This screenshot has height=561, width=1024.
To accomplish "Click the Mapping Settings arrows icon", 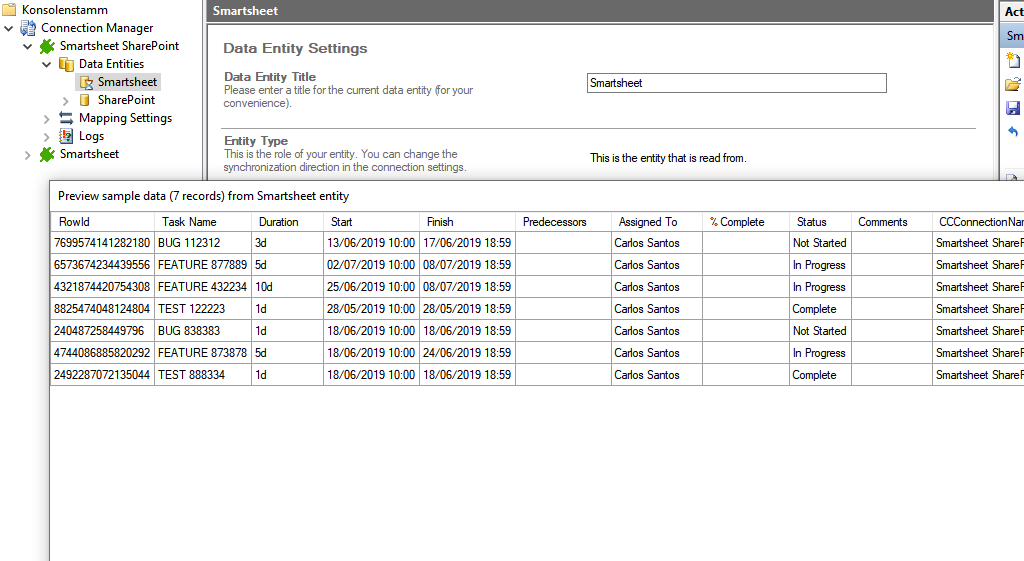I will tap(66, 118).
